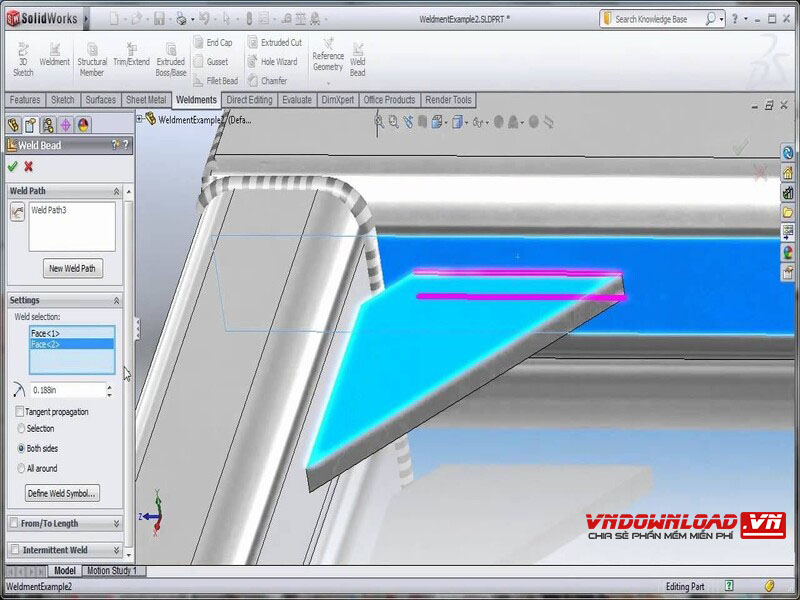Click the Zoom to Area icon
The image size is (800, 600).
[x=393, y=122]
